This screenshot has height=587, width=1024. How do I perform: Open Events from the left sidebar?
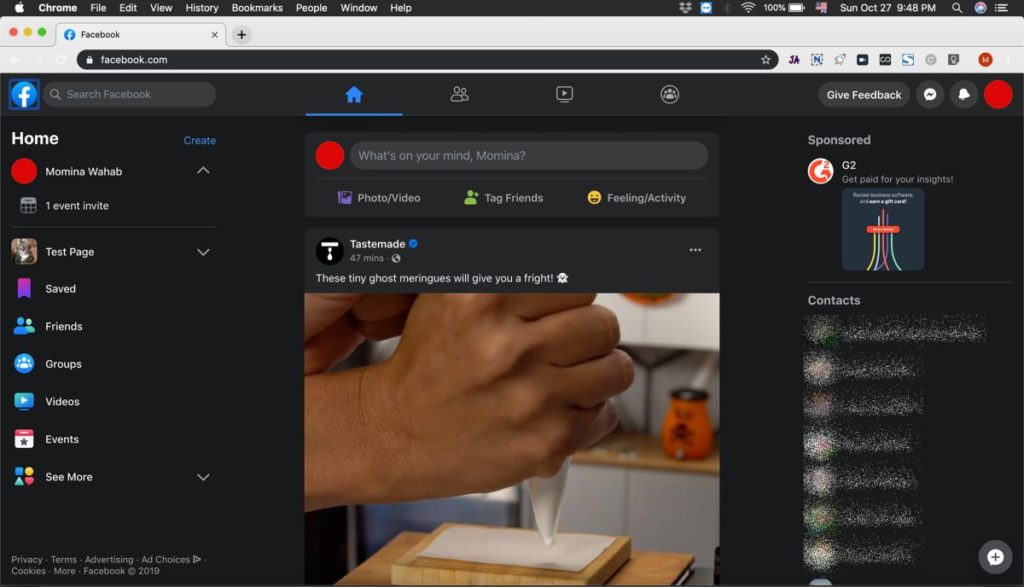pyautogui.click(x=62, y=438)
